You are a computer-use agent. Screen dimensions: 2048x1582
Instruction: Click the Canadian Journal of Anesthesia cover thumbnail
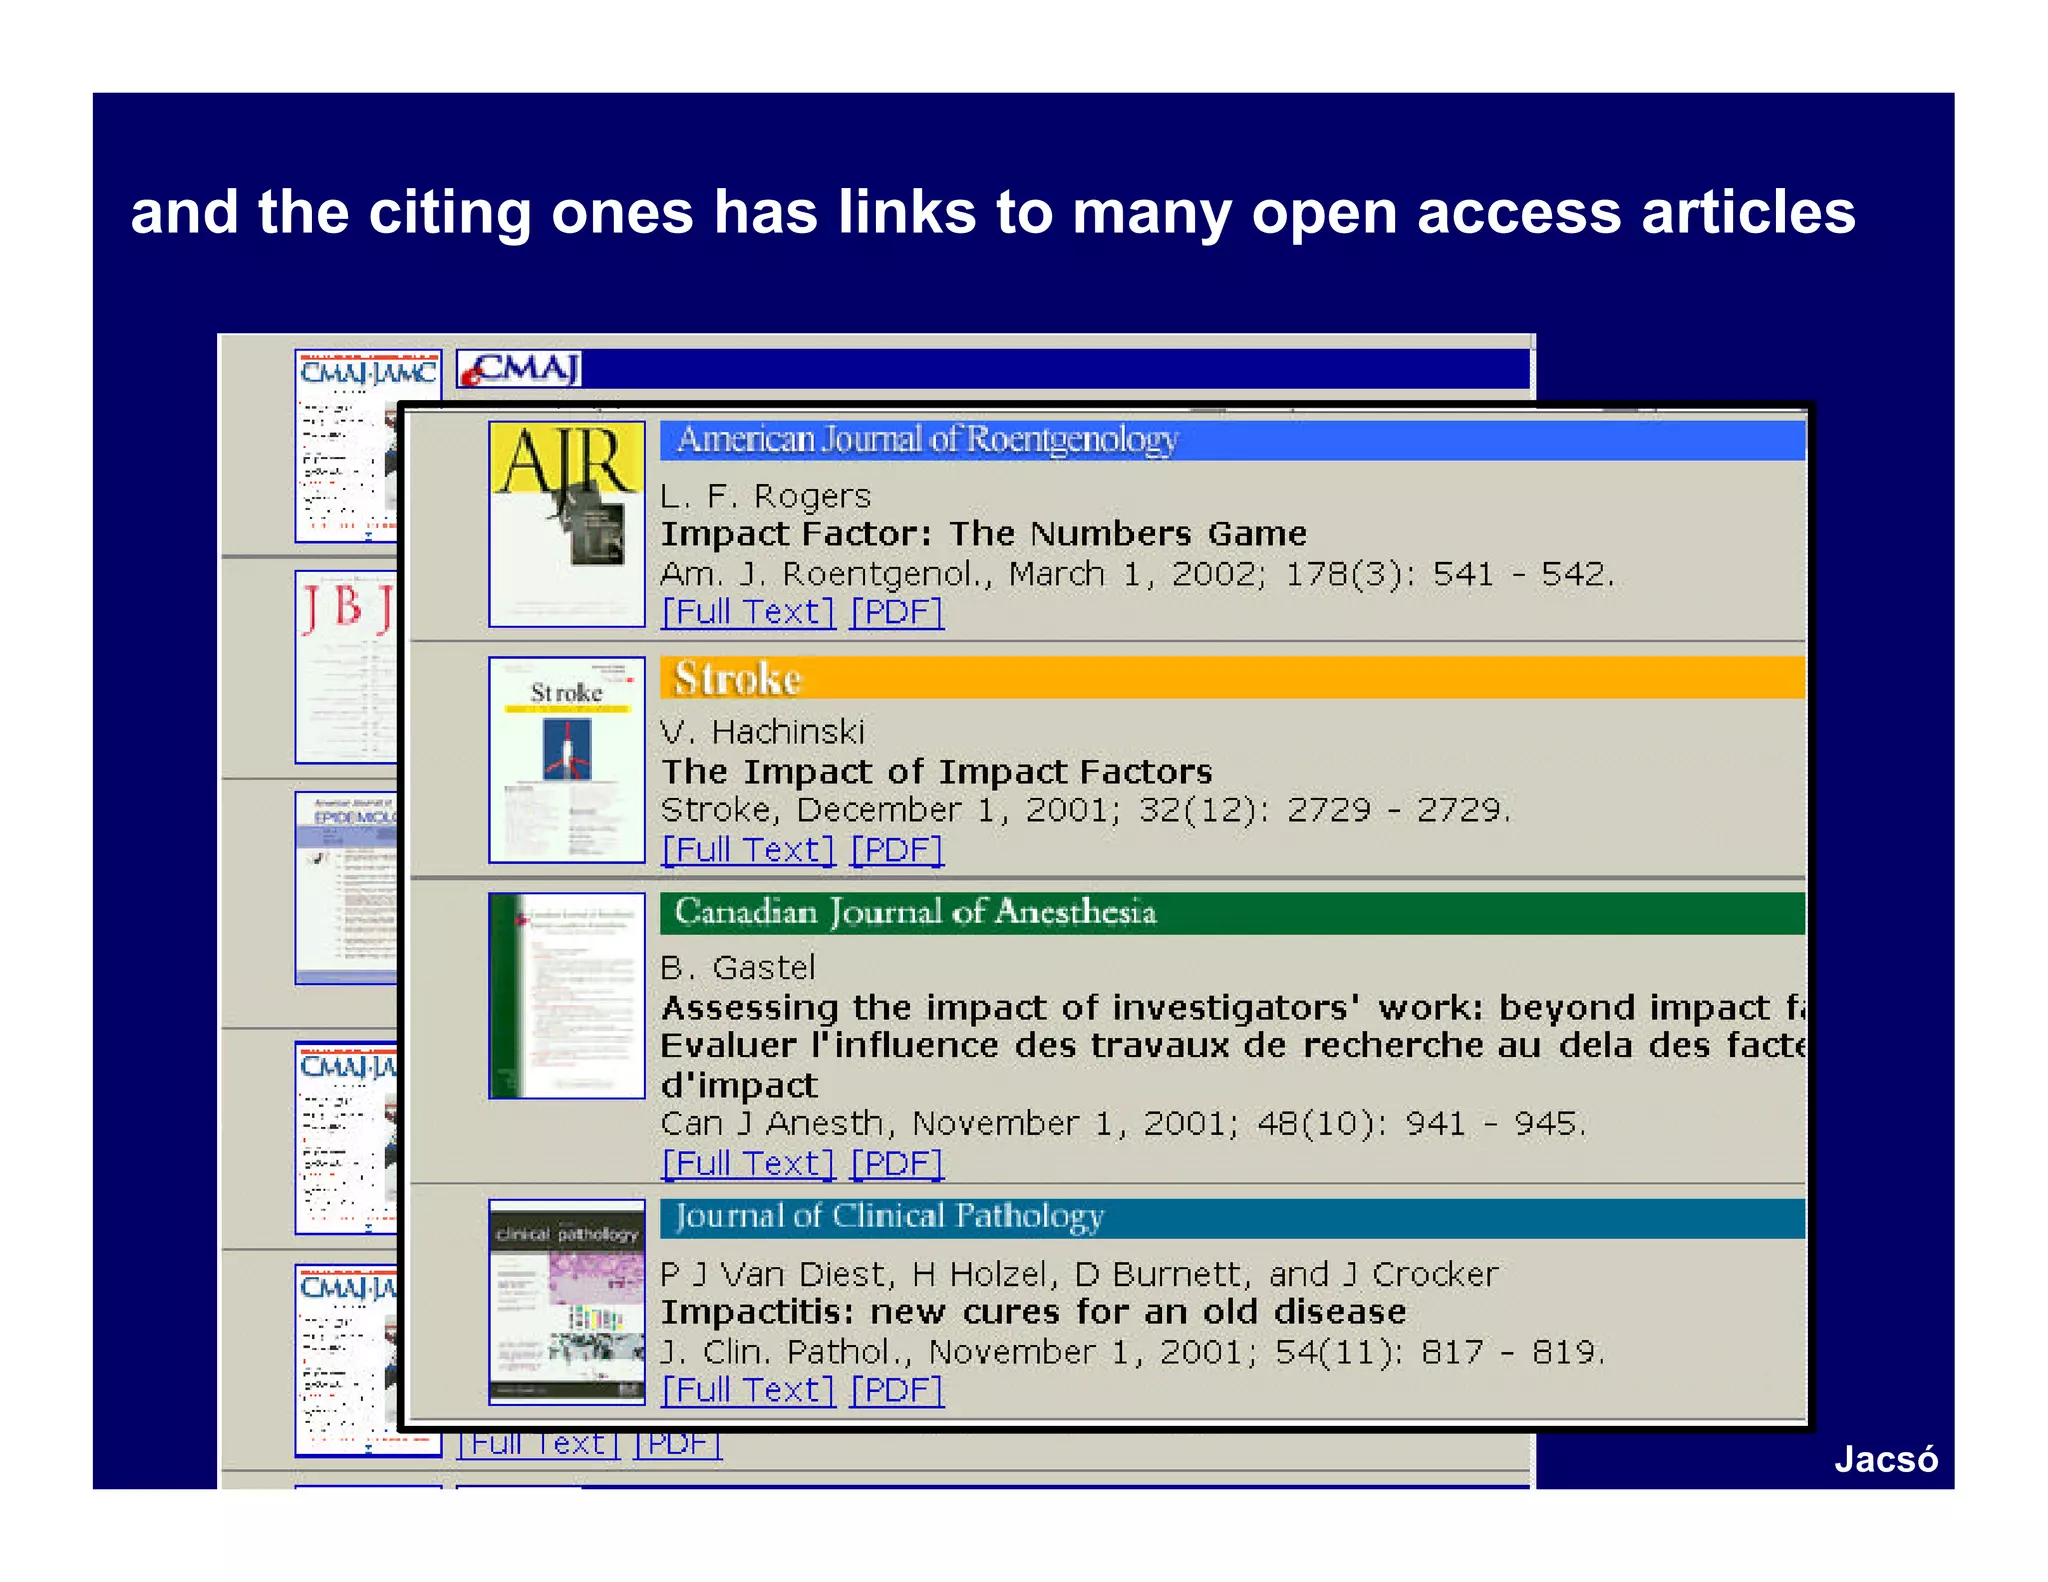pos(567,996)
